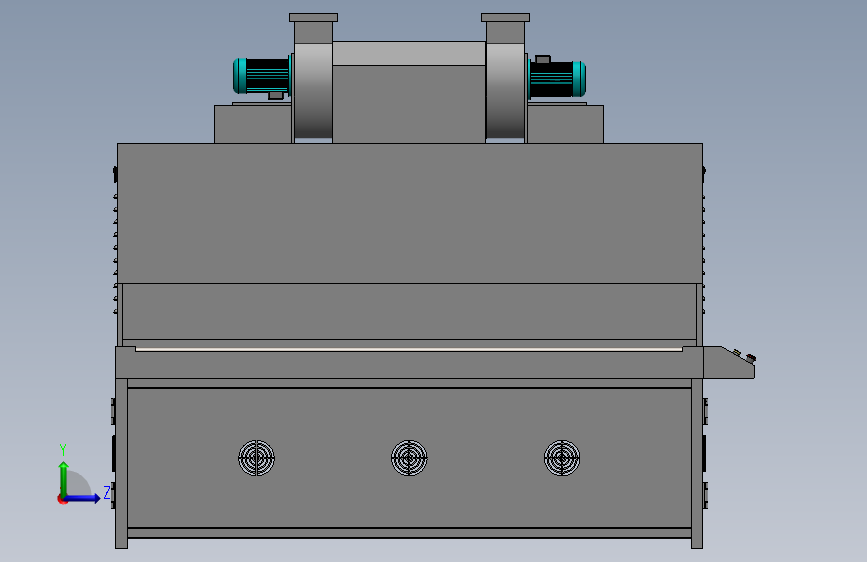Viewport: 867px width, 562px height.
Task: Click the red button on control console
Action: [x=751, y=358]
